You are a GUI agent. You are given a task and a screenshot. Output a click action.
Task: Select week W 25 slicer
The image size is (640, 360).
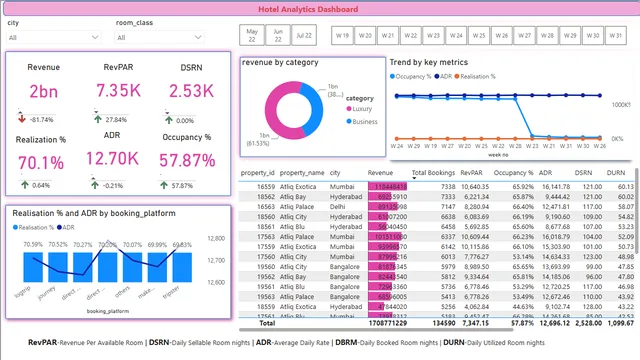(479, 36)
